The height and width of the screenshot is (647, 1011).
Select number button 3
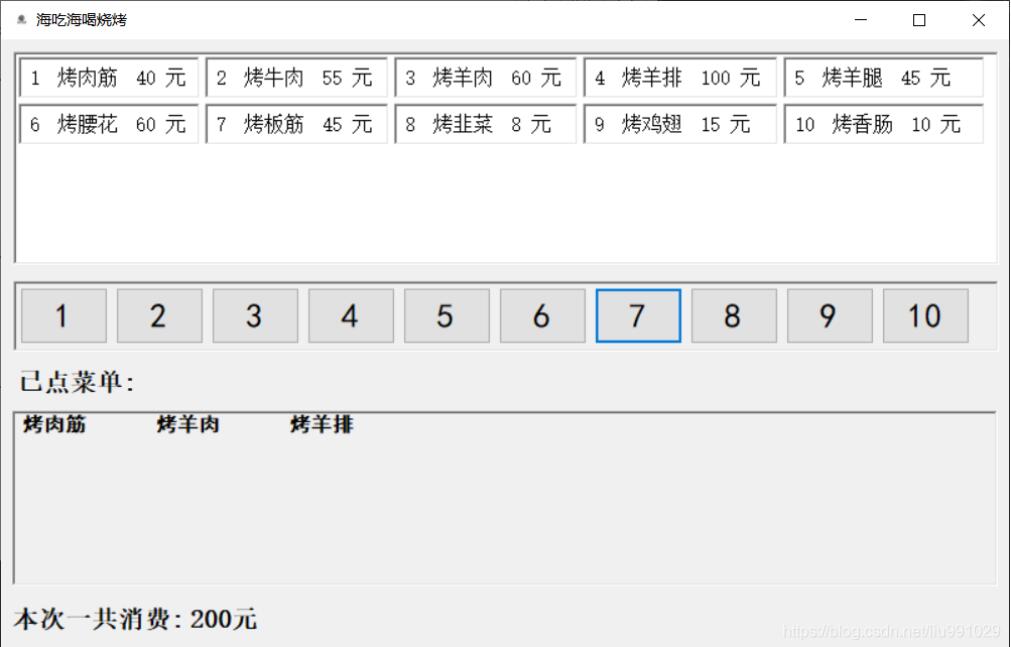click(x=255, y=315)
